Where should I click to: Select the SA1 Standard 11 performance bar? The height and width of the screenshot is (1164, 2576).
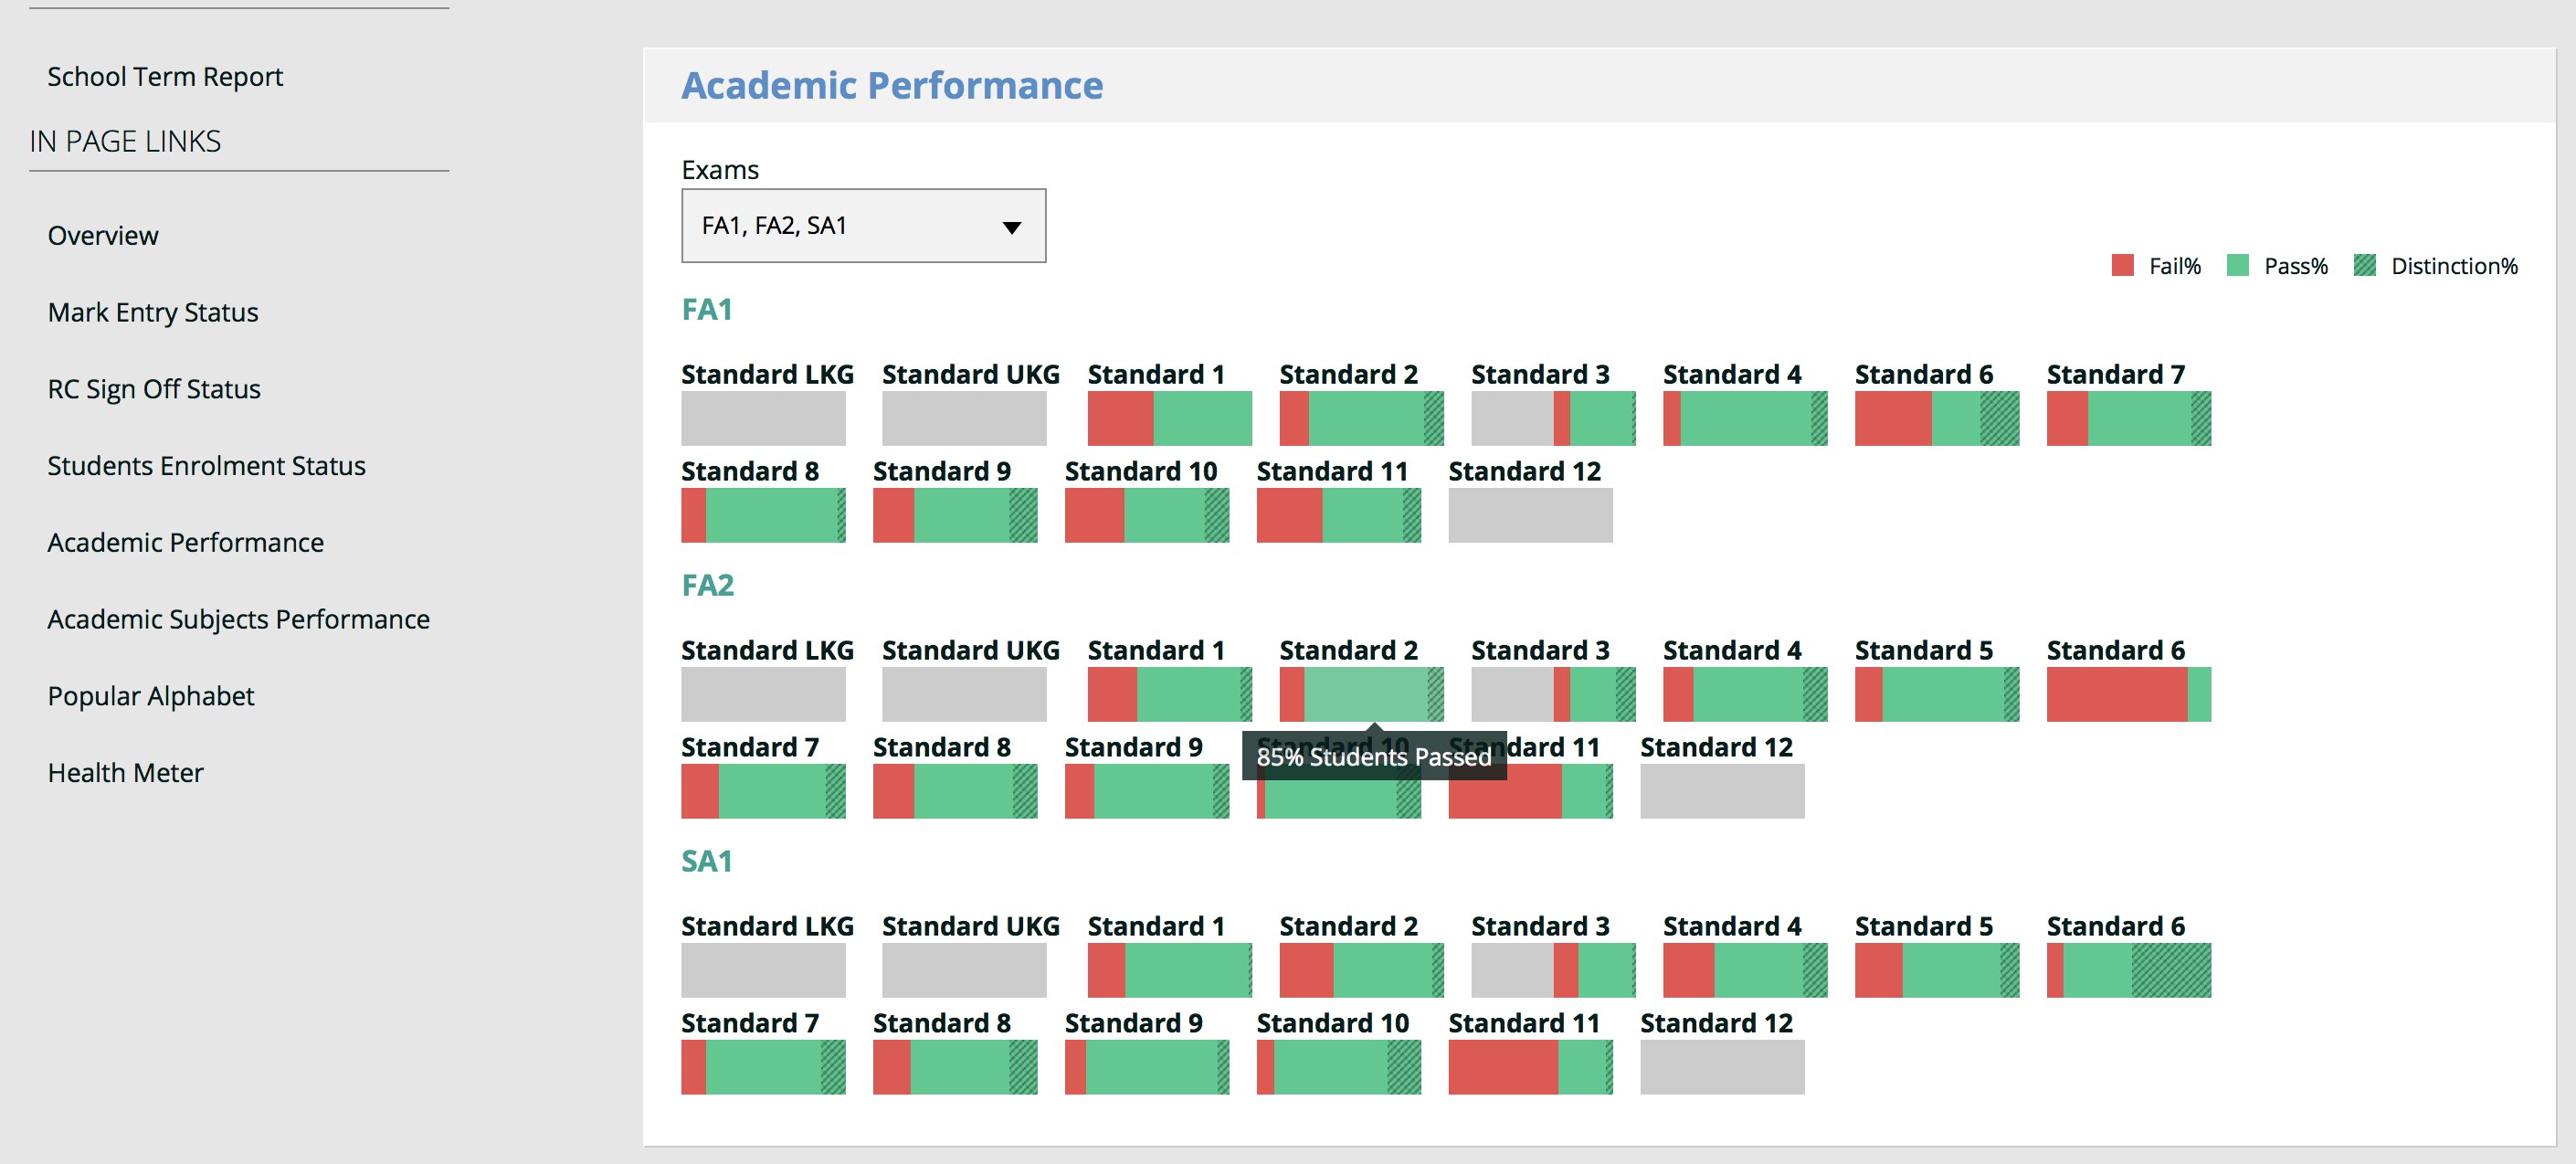[1530, 1067]
